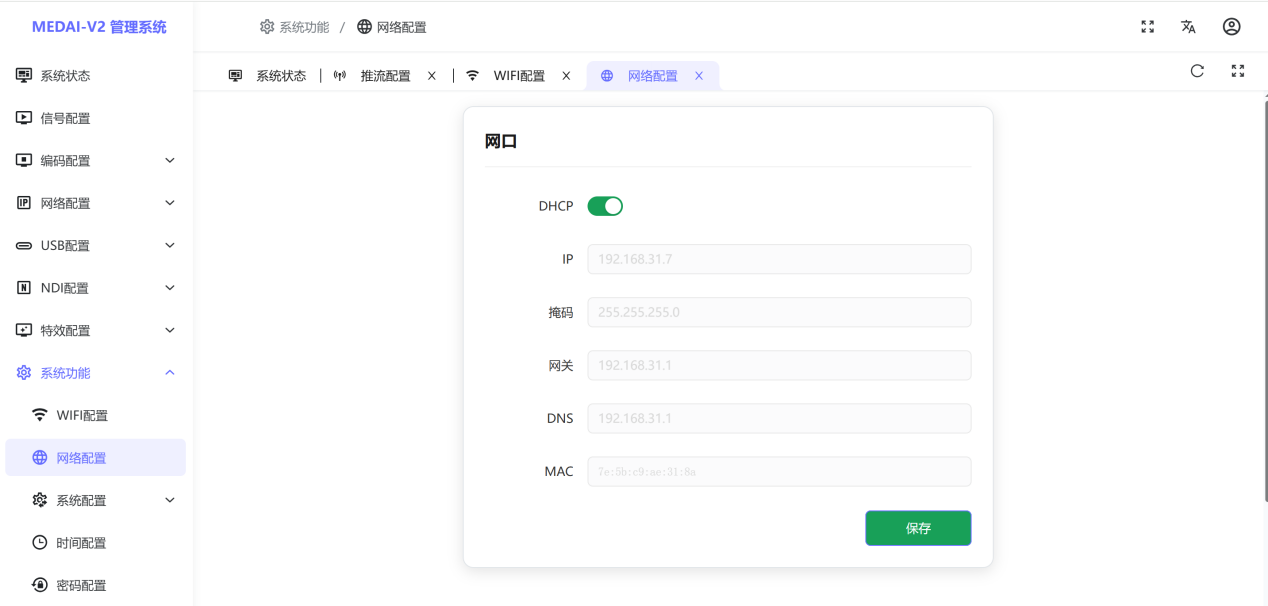The image size is (1268, 606).
Task: Click the MEDAI-V2 管理系统 logo title
Action: click(99, 27)
